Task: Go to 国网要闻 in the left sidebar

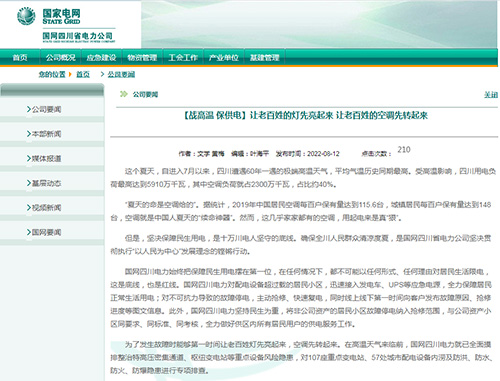Action: [46, 232]
